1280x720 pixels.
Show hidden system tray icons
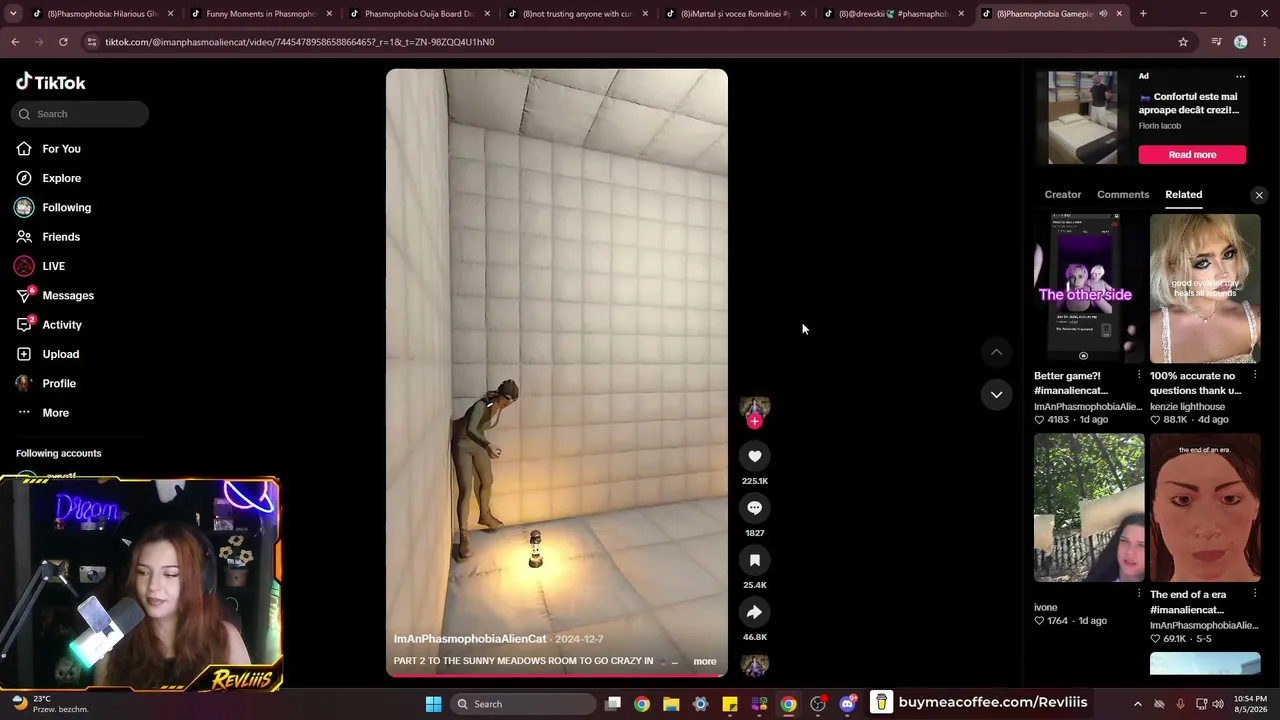click(1137, 704)
